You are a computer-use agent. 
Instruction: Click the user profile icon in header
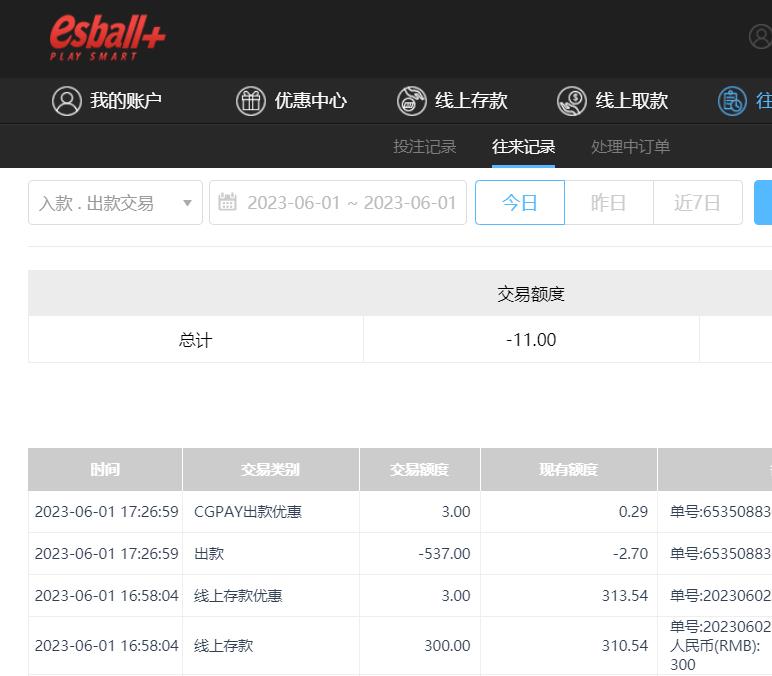point(761,37)
